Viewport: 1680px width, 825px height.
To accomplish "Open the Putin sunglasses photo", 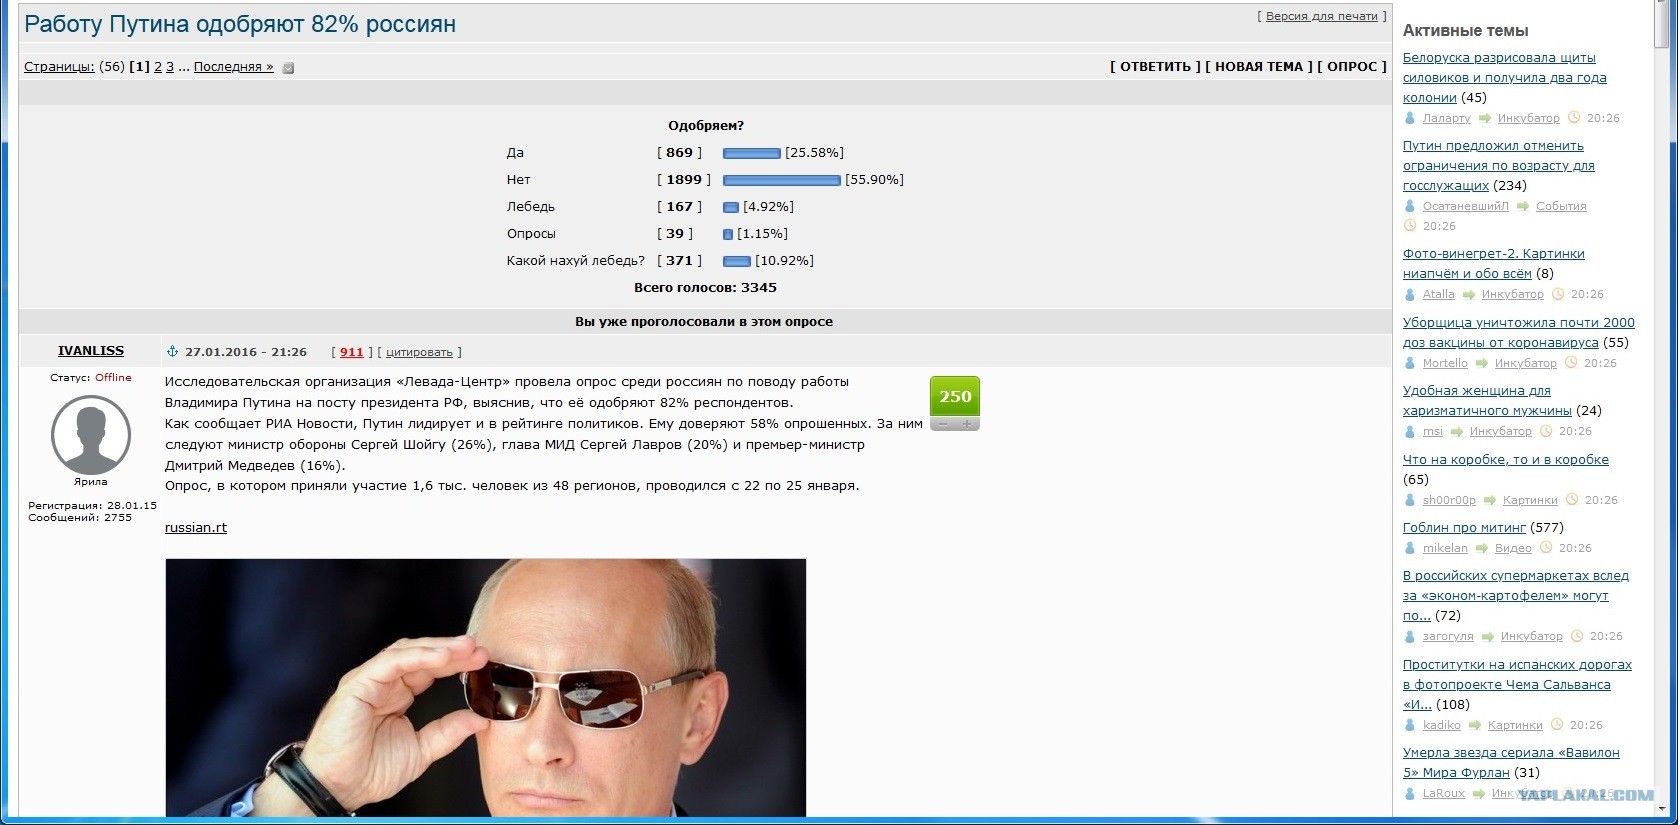I will tap(486, 688).
